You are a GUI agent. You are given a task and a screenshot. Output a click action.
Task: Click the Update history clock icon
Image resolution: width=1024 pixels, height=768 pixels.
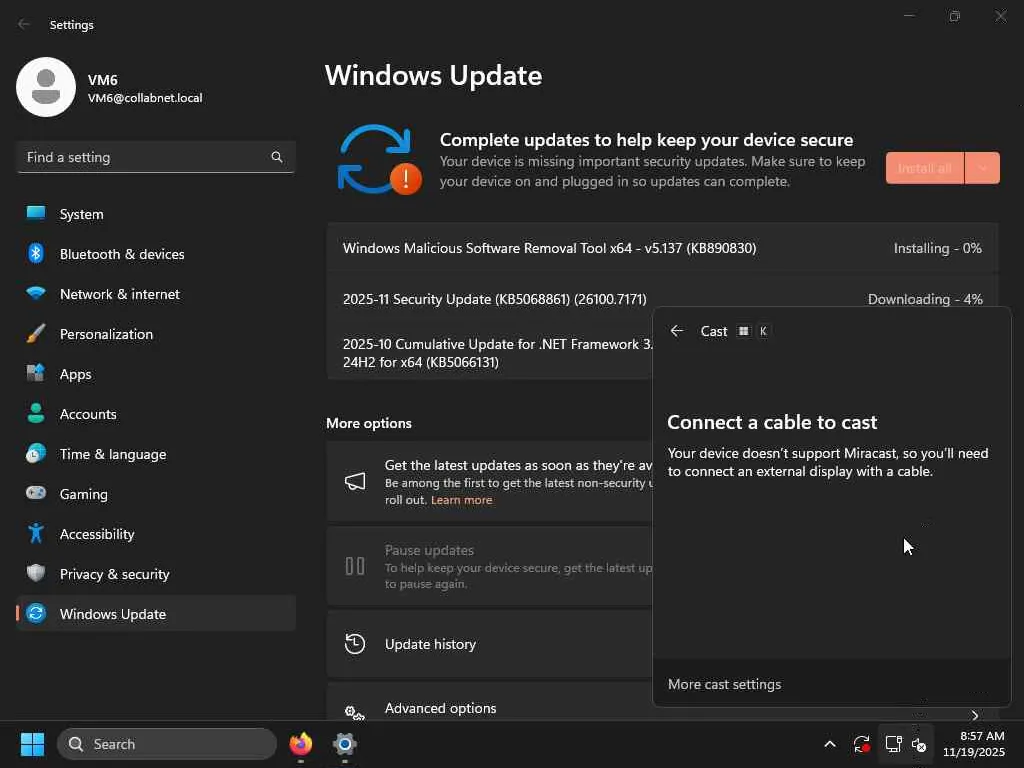(355, 644)
